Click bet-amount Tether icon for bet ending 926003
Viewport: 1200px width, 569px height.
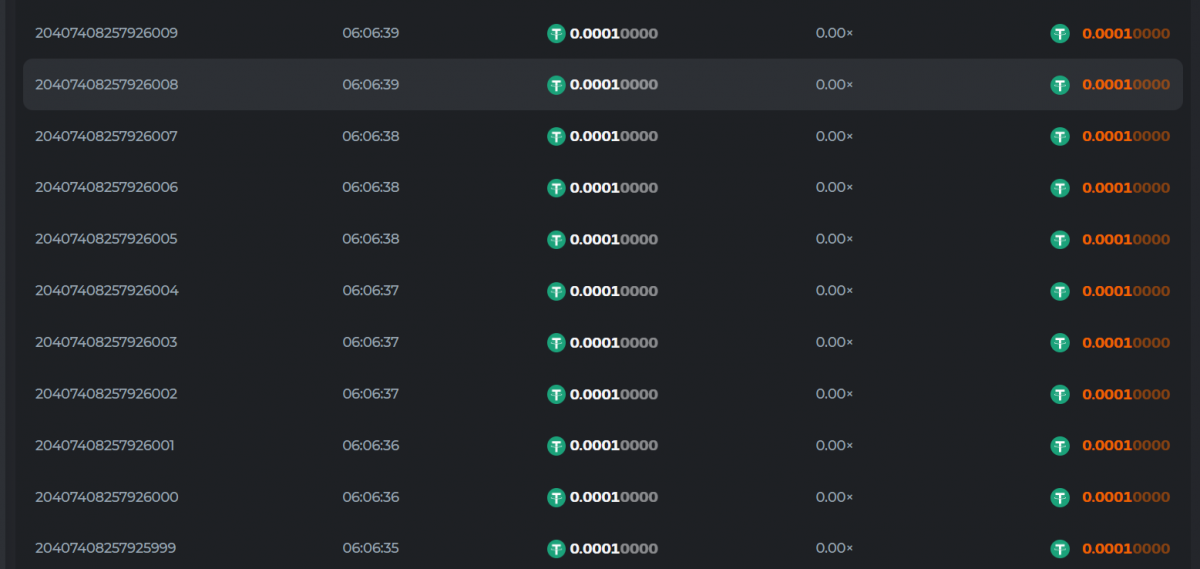(x=556, y=342)
